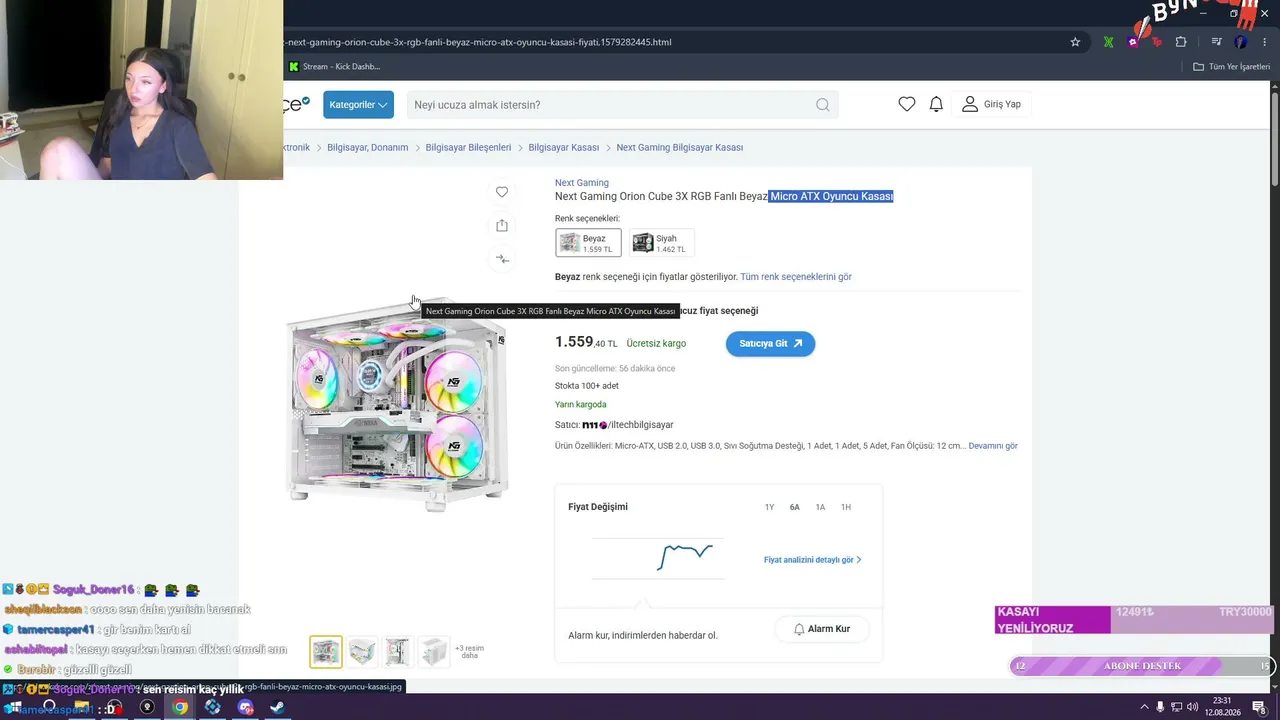Screen dimensions: 1280x720
Task: Open the volume speaker icon in the tray
Action: [1191, 707]
